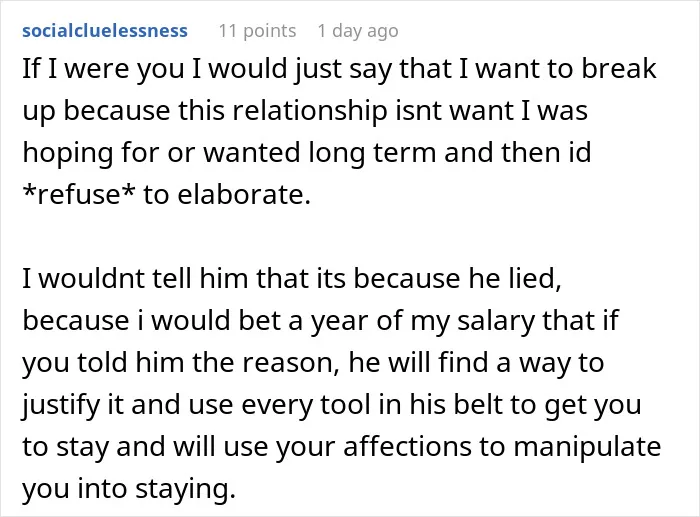Click the phrase 'justify it and use'

pos(128,404)
